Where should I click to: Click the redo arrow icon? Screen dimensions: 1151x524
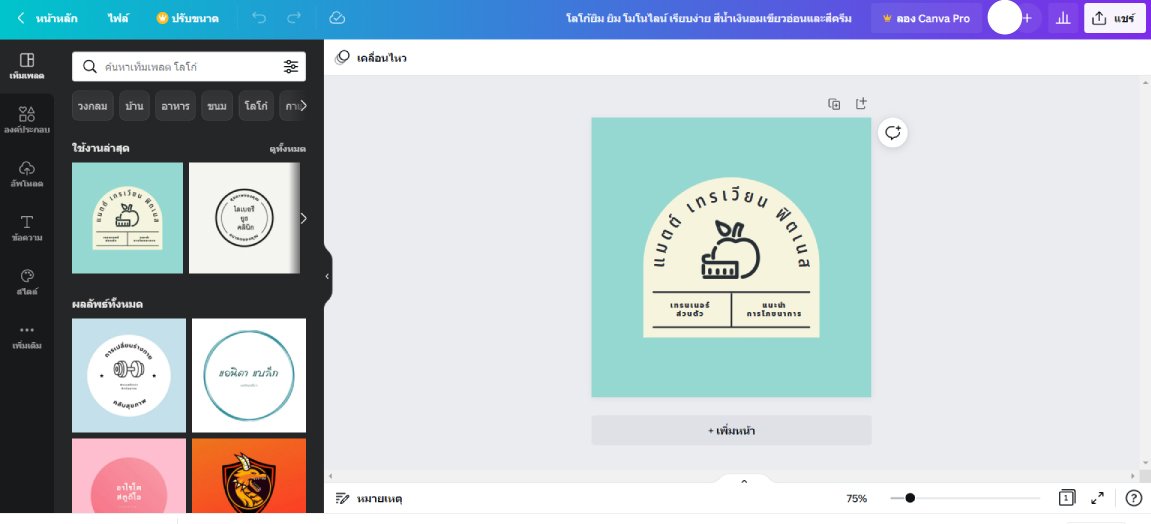[293, 18]
